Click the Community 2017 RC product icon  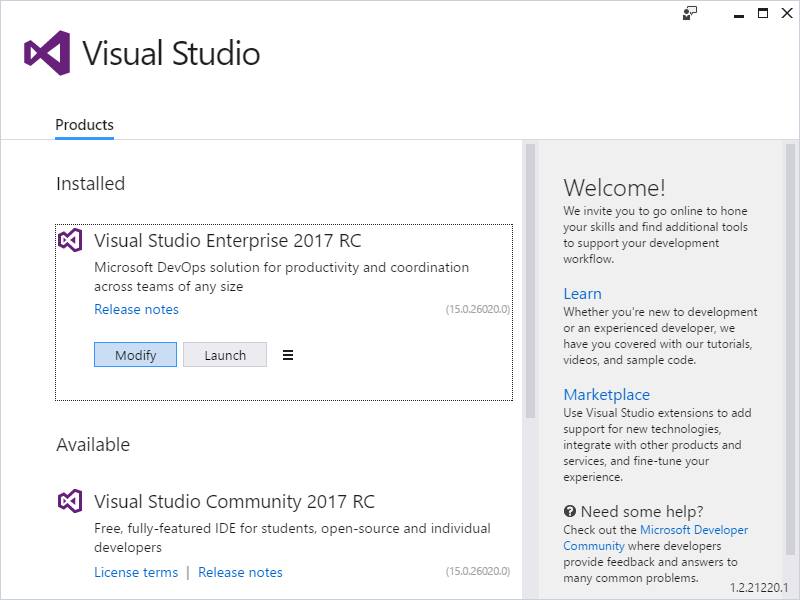pyautogui.click(x=70, y=501)
